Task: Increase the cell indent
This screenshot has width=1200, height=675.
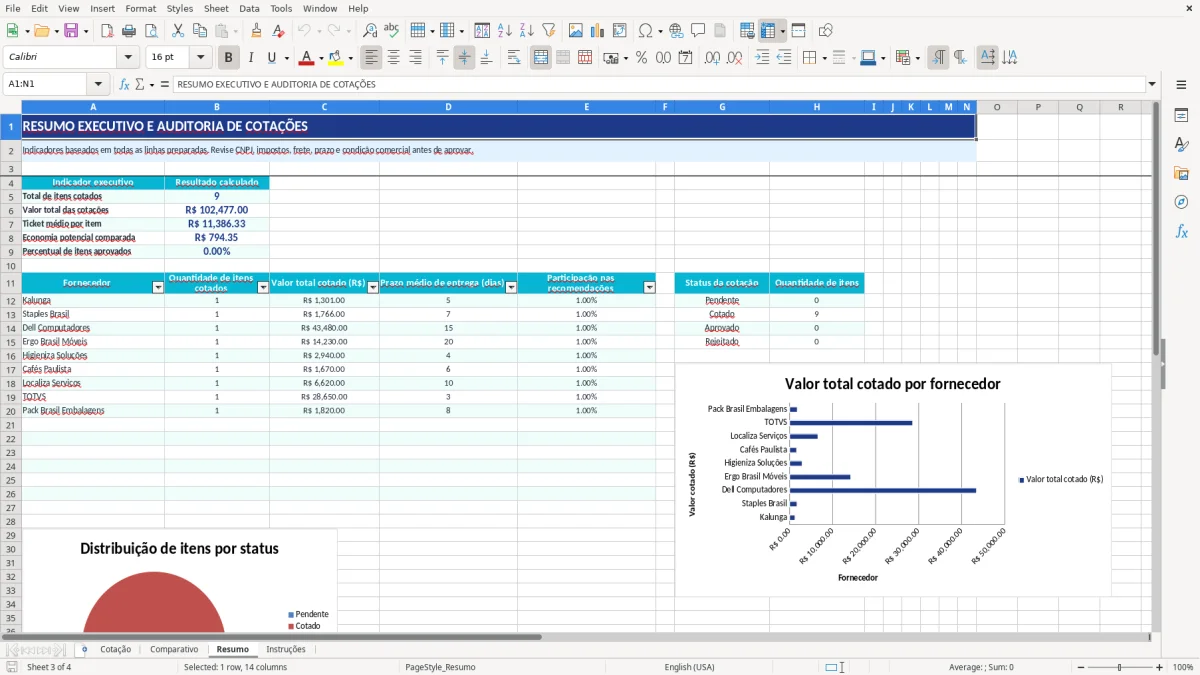Action: (763, 58)
